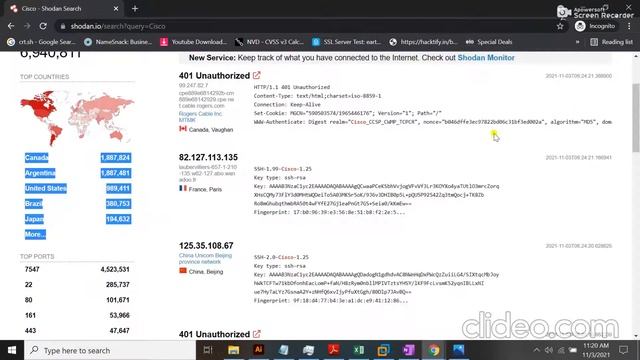Open the Windows Start menu
Viewport: 640px width, 360px height.
[12, 350]
